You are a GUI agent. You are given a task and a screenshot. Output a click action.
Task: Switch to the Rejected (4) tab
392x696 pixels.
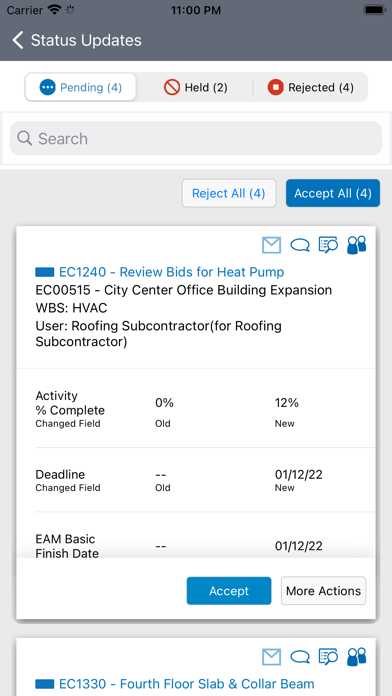tap(310, 87)
